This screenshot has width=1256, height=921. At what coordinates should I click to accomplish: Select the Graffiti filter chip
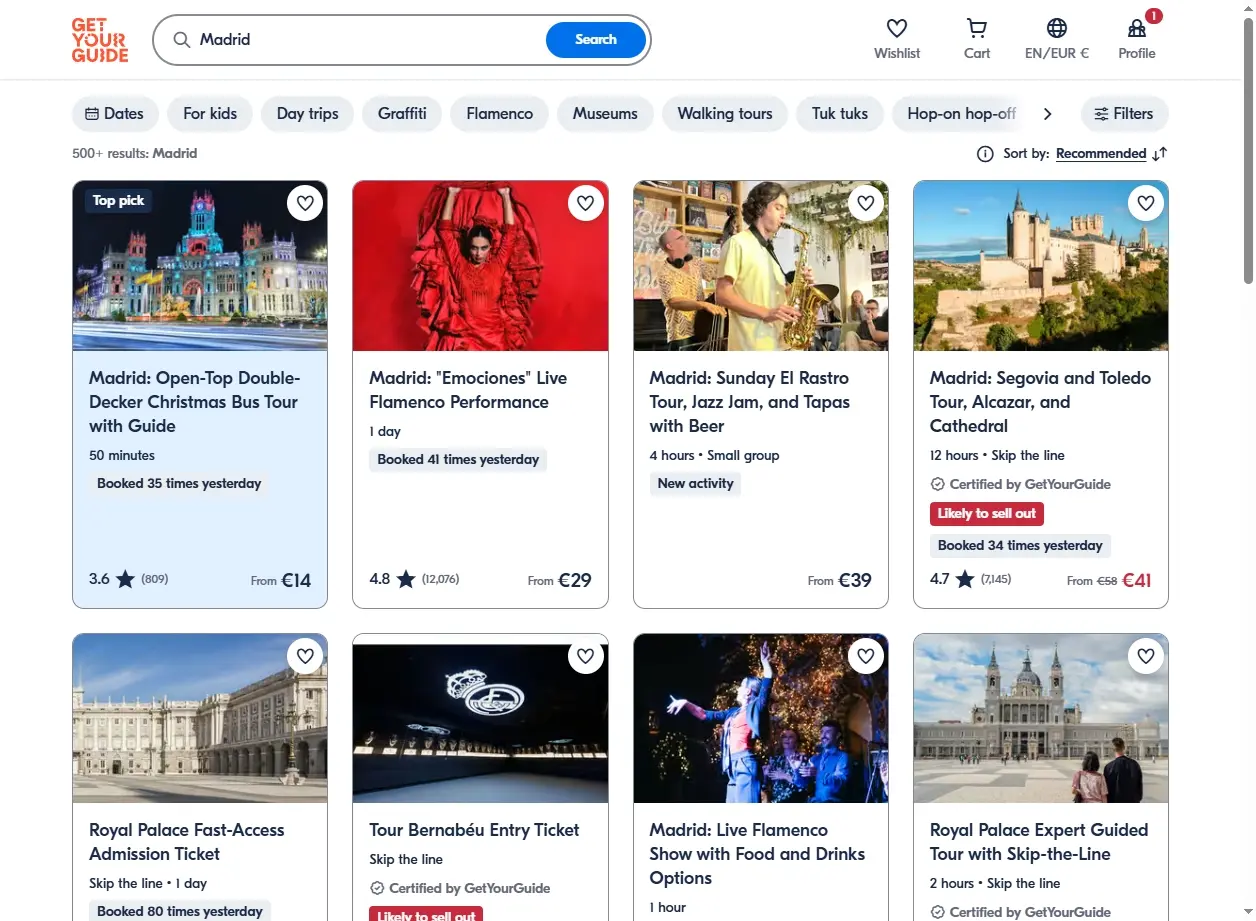pyautogui.click(x=402, y=114)
